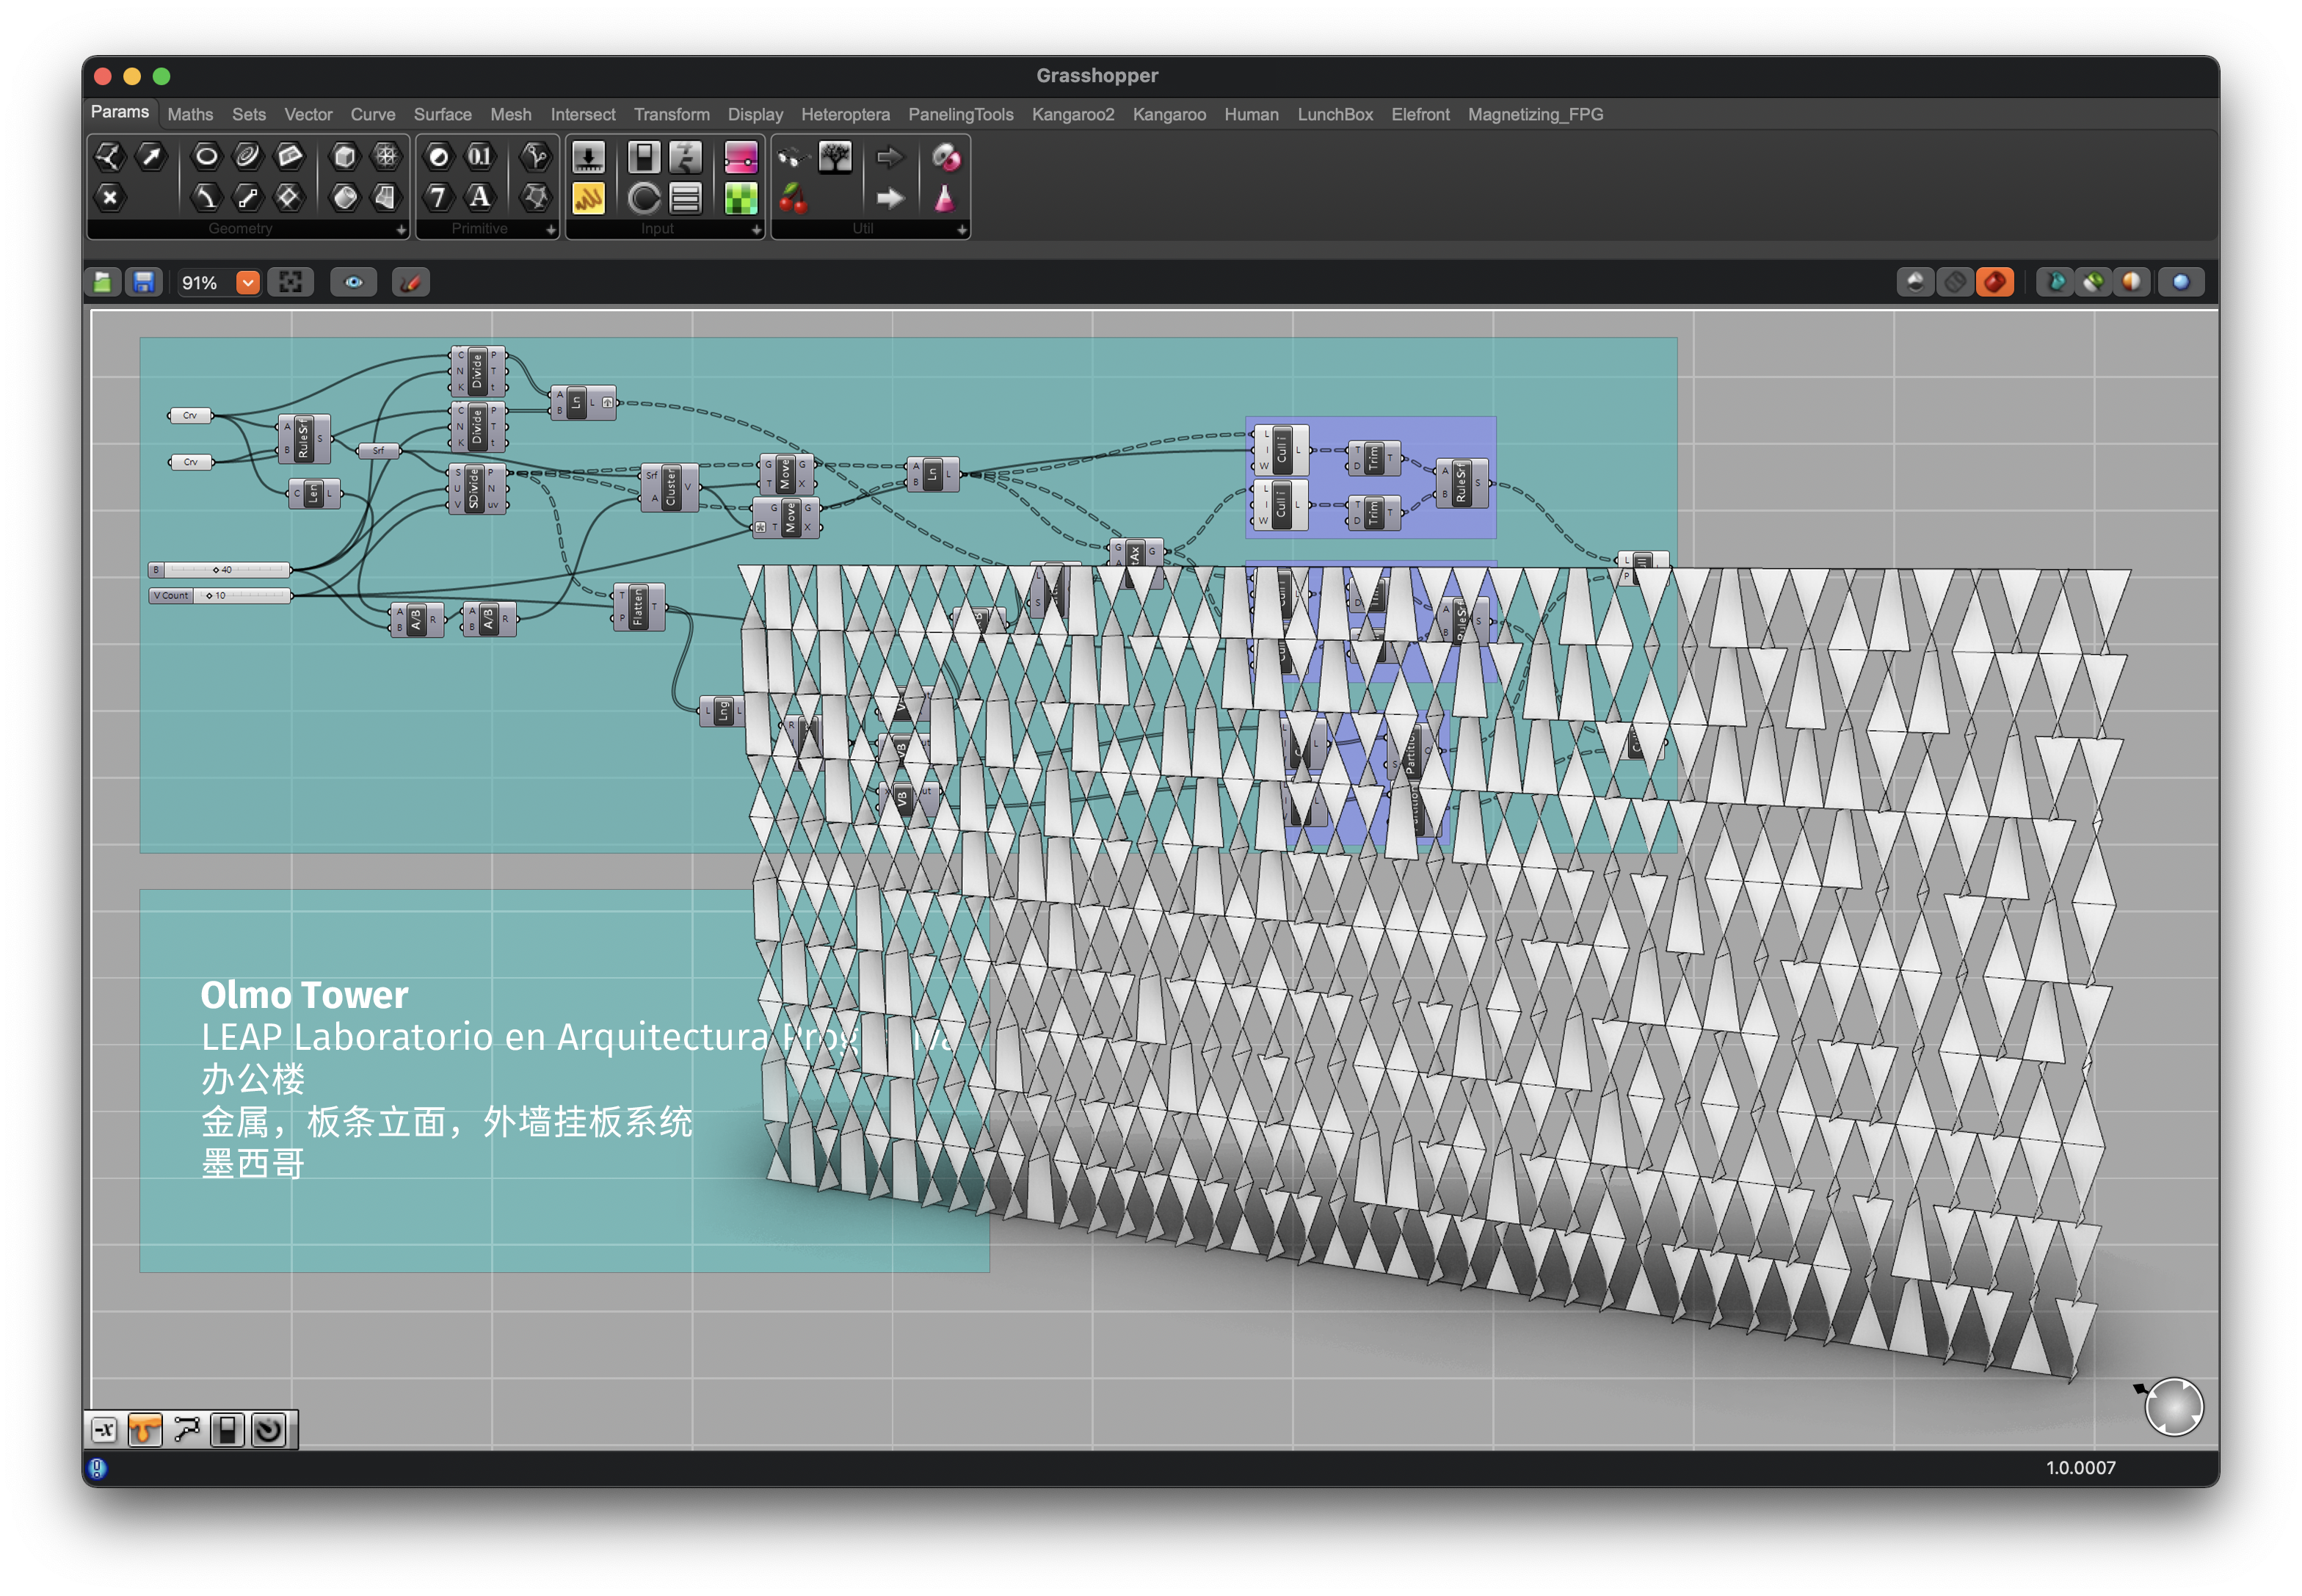Screen dimensions: 2302x1596
Task: Choose the Panel component yellow icon
Action: [x=588, y=198]
